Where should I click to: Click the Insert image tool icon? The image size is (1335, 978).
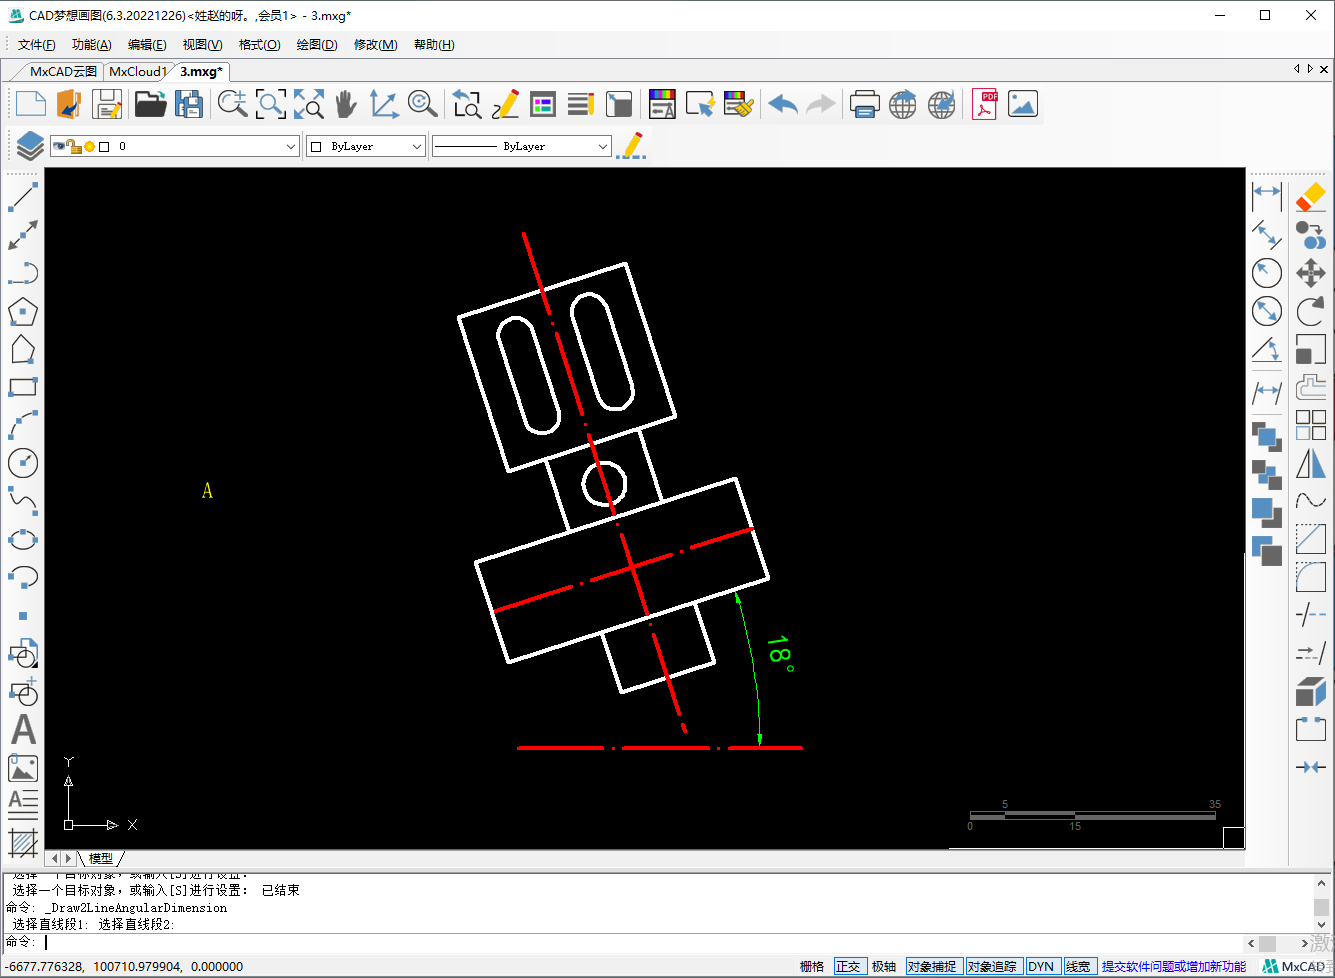(23, 768)
